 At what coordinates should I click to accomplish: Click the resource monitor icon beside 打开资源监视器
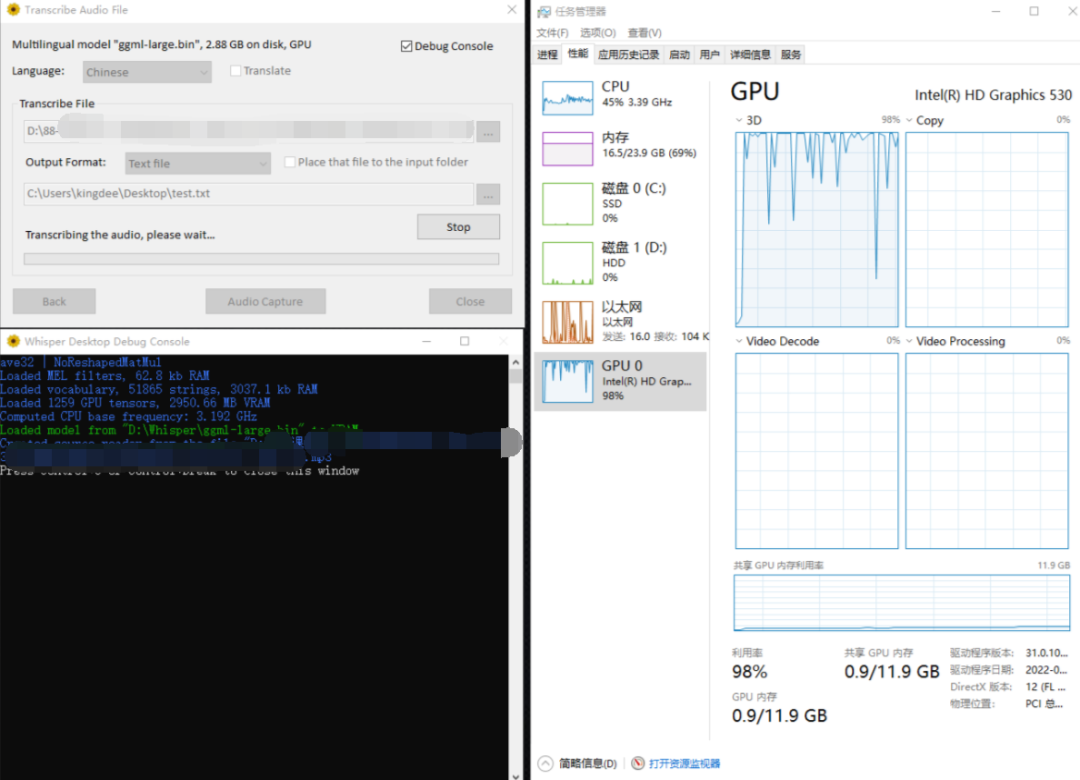[x=638, y=763]
